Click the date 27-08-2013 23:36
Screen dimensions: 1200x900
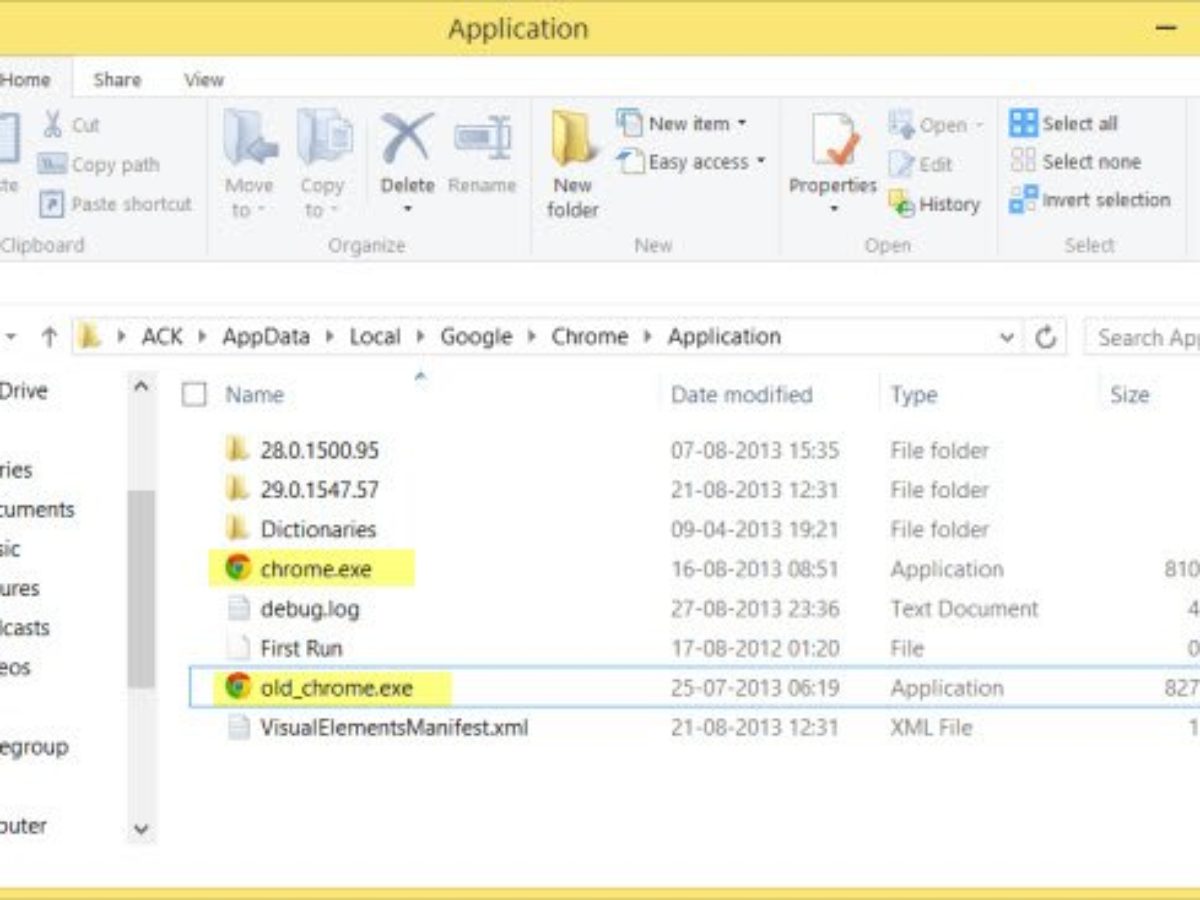[755, 608]
